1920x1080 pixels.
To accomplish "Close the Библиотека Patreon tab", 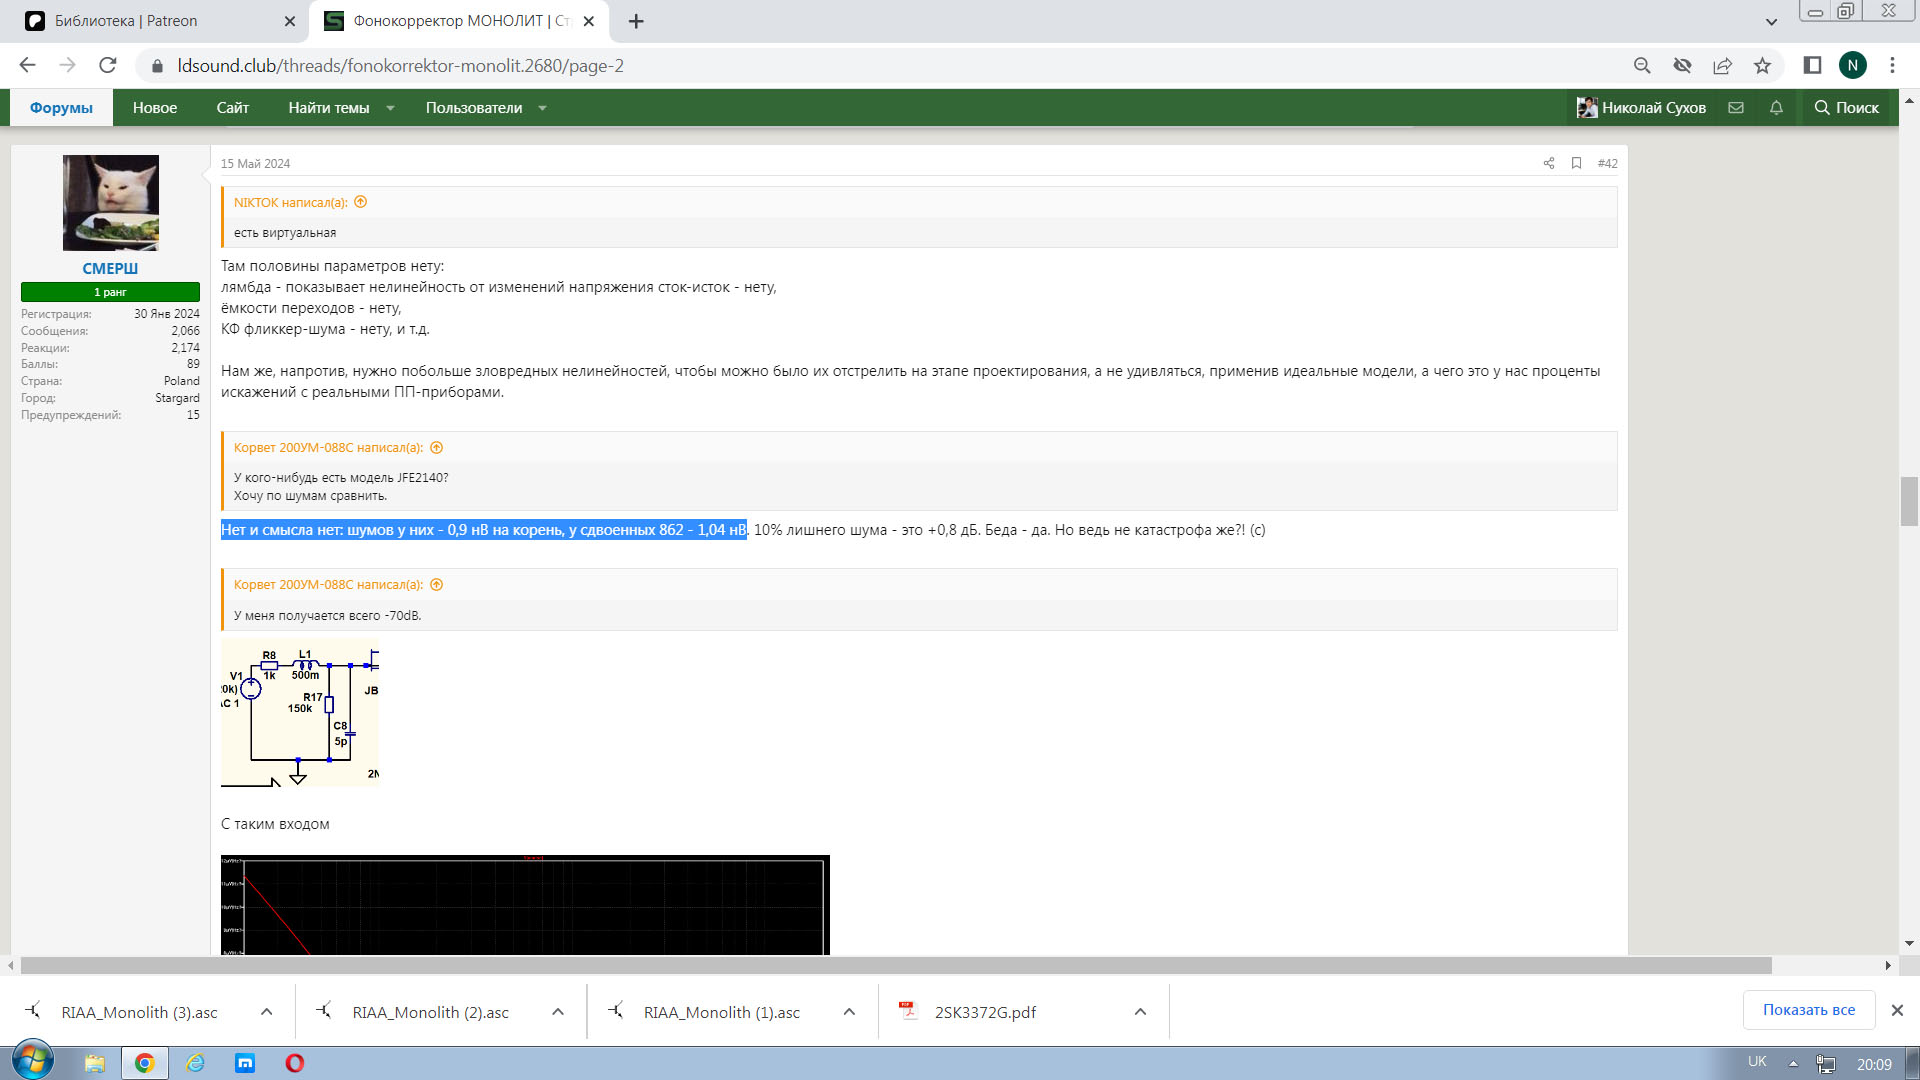I will 290,21.
